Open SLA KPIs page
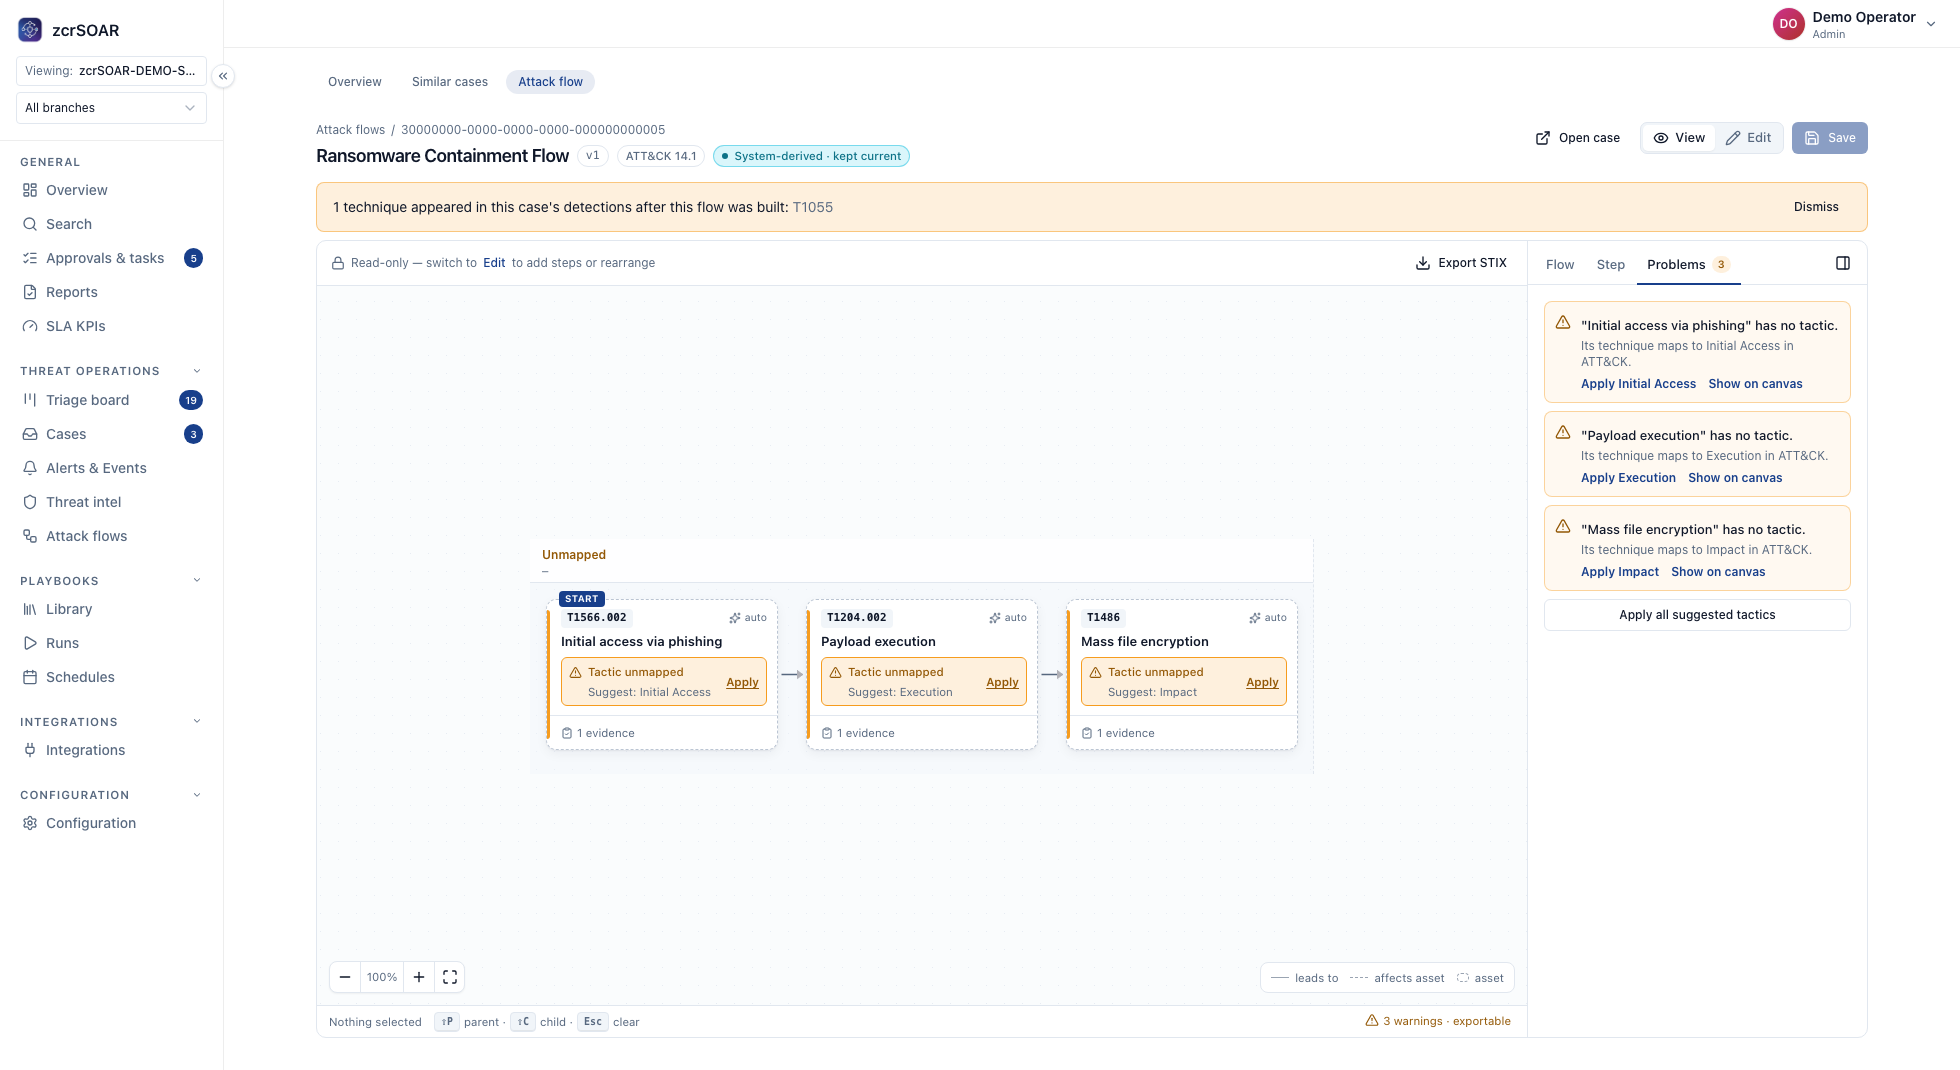This screenshot has height=1070, width=1960. pyautogui.click(x=111, y=326)
